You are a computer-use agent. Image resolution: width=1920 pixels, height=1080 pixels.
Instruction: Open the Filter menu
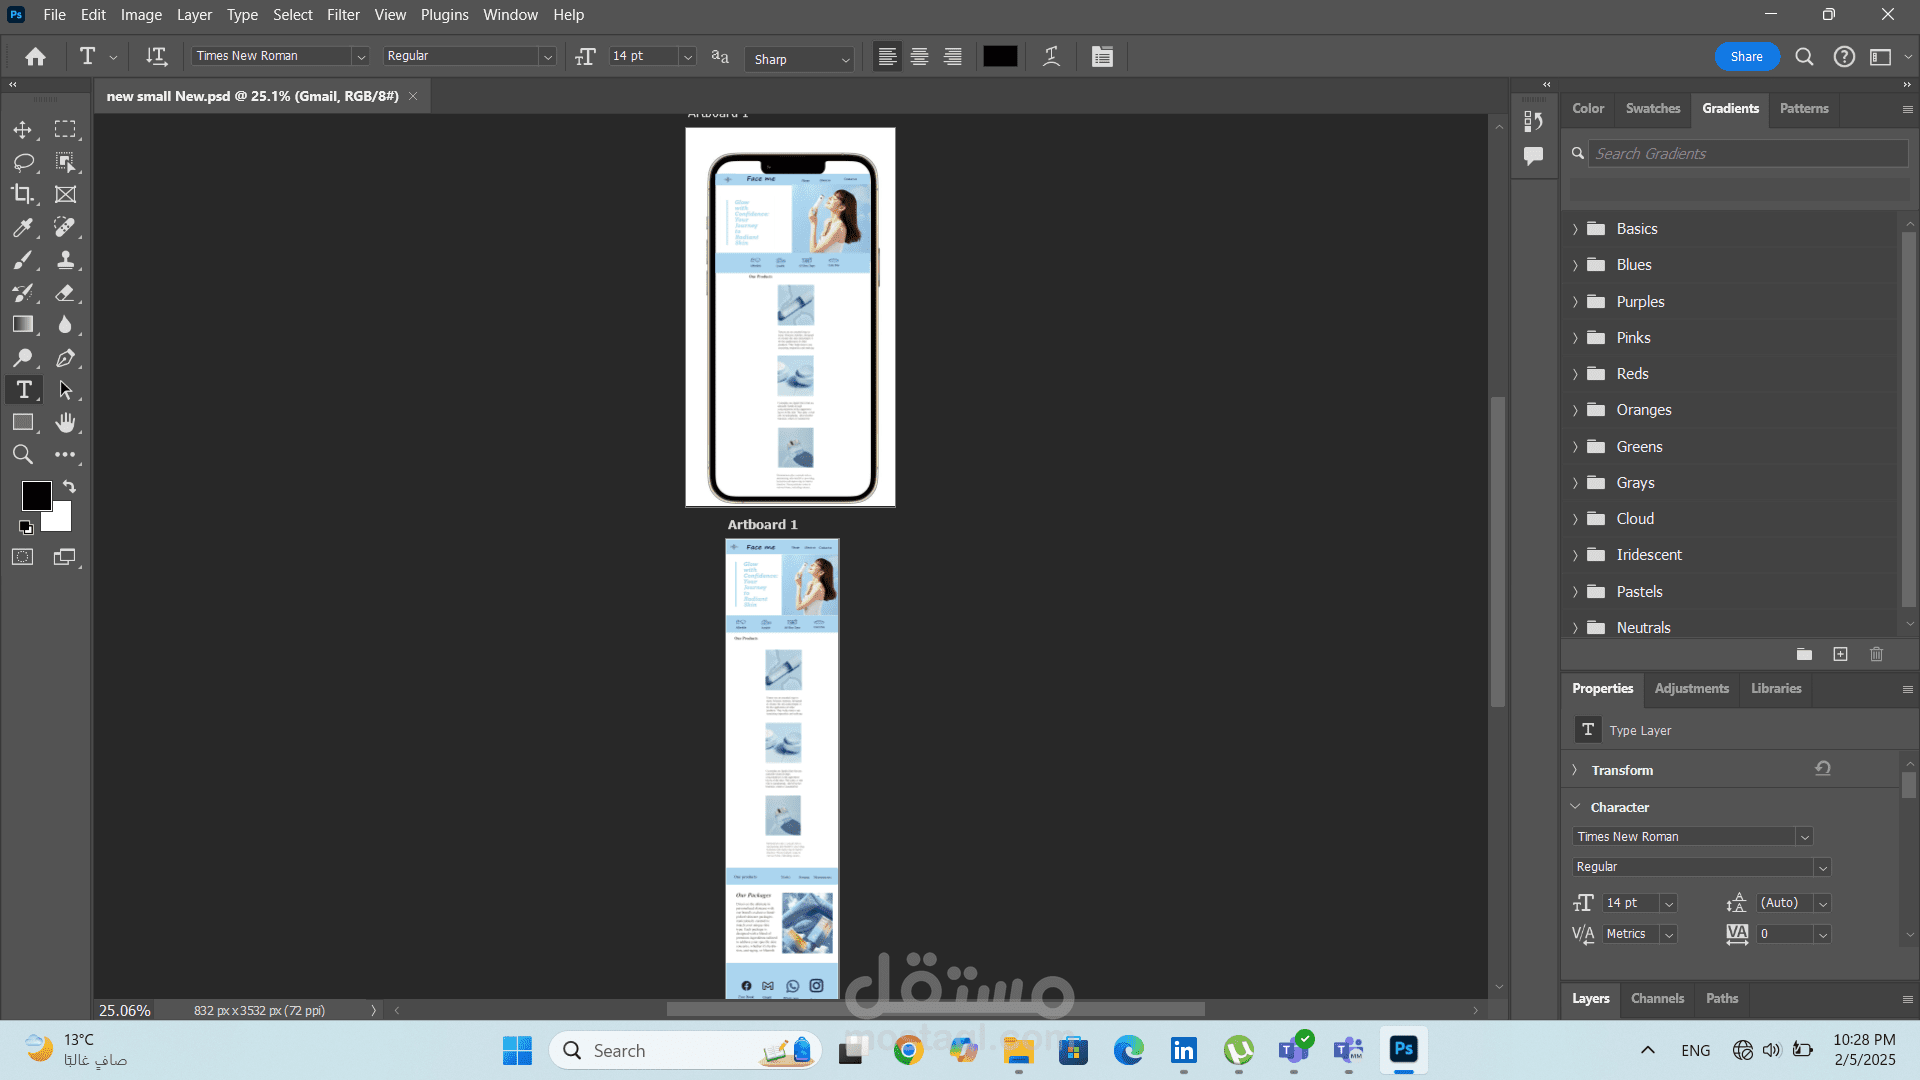(343, 15)
